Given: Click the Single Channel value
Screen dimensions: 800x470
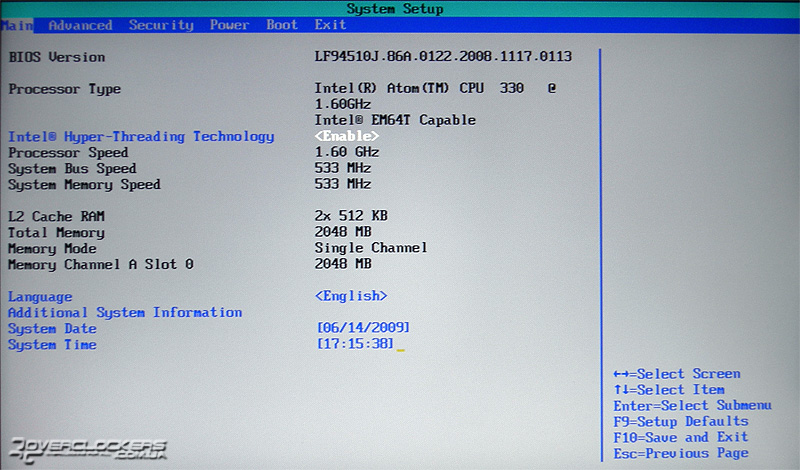Looking at the screenshot, I should click(370, 248).
